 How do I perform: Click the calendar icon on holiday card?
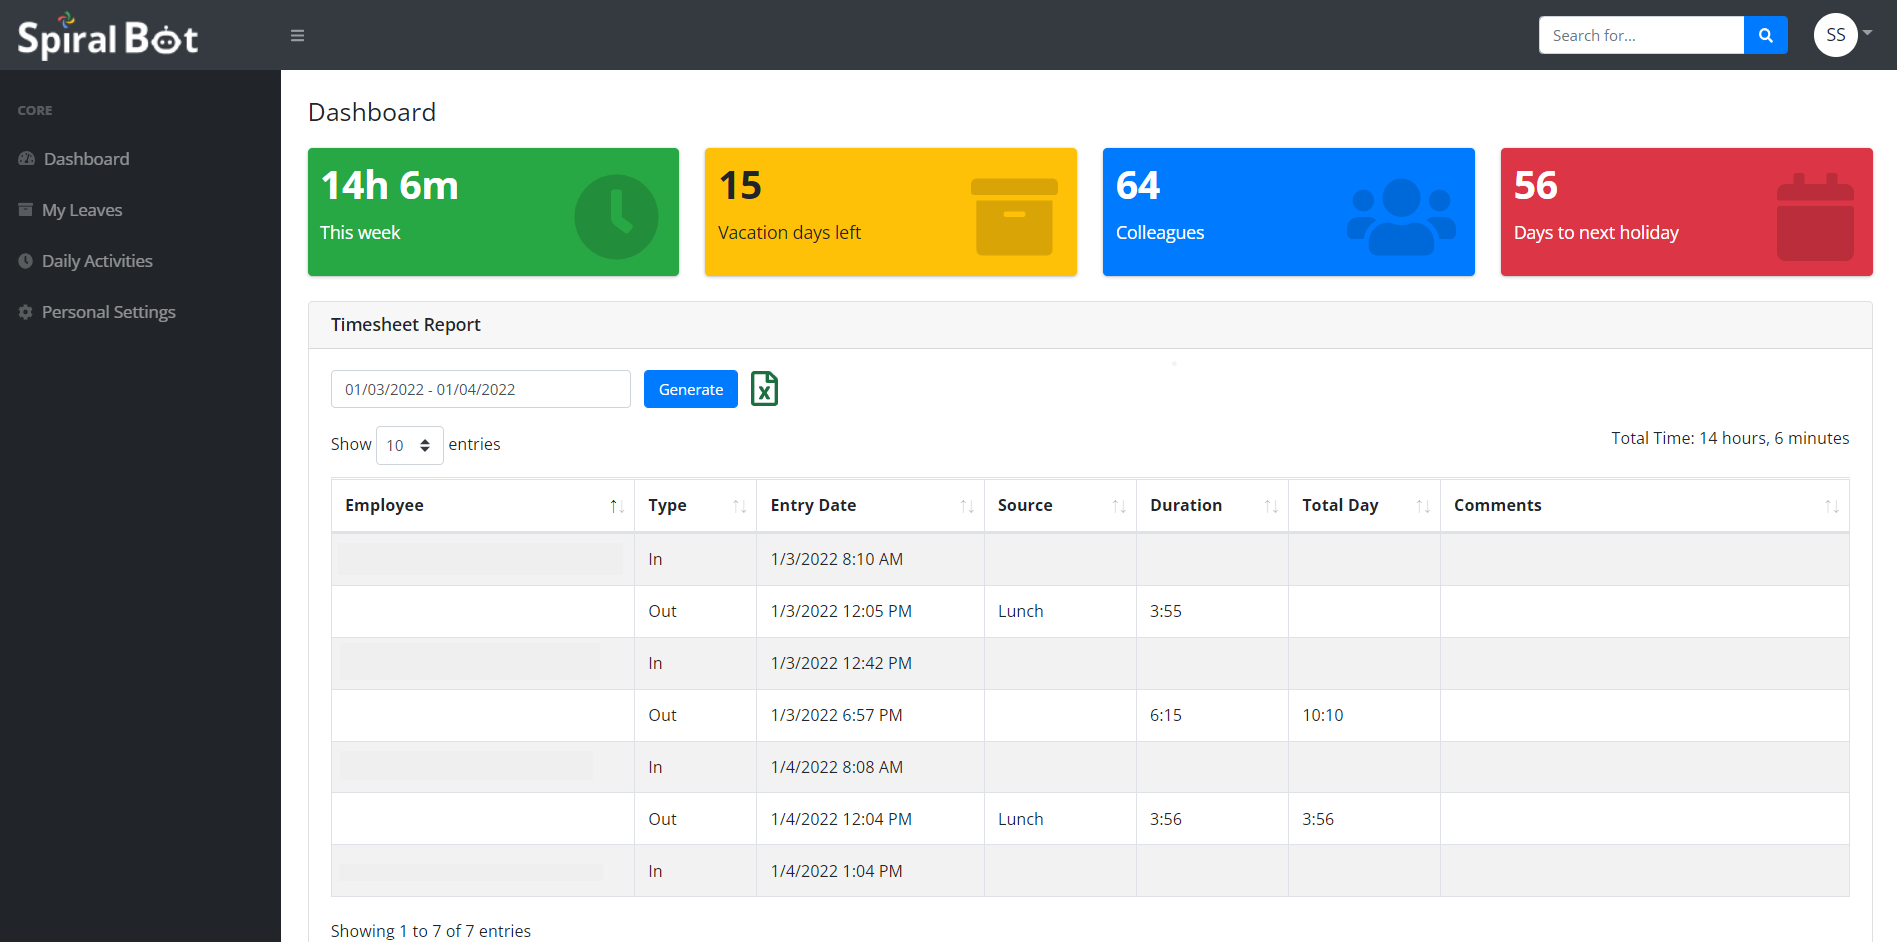click(1814, 217)
